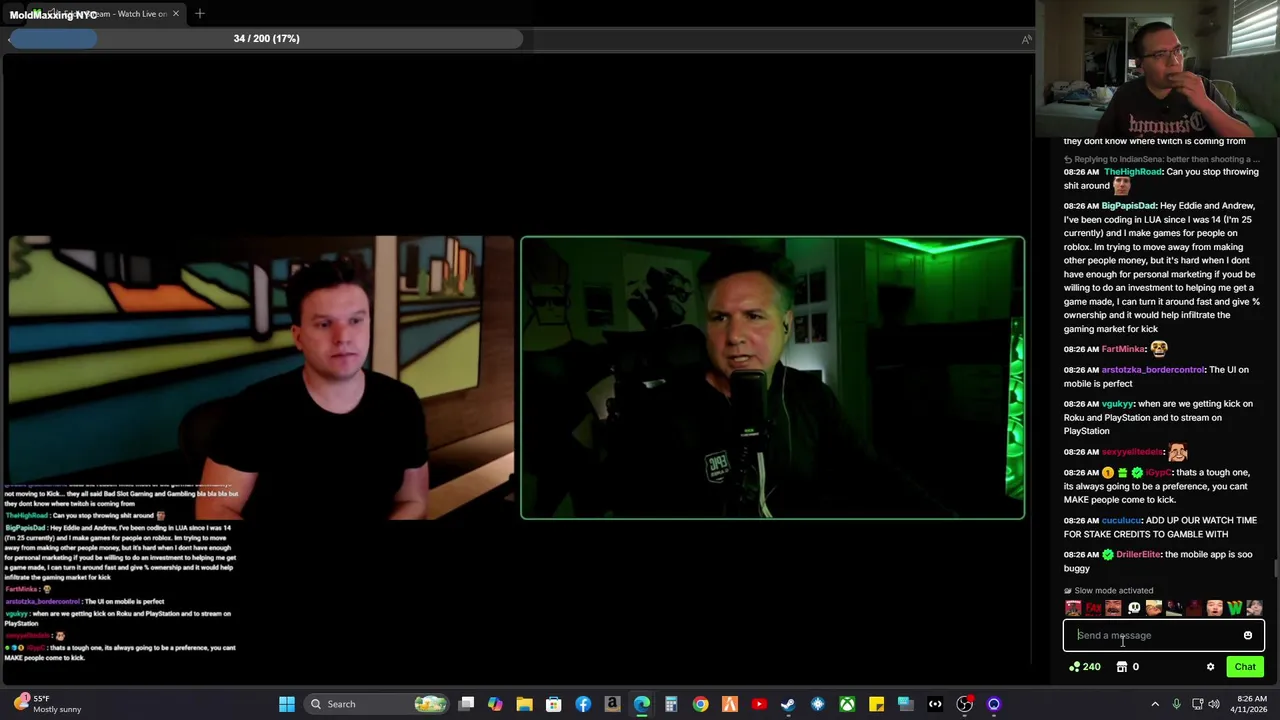Screen dimensions: 1280x720
Task: Switch to Microsoft Edge on the taskbar
Action: (642, 704)
